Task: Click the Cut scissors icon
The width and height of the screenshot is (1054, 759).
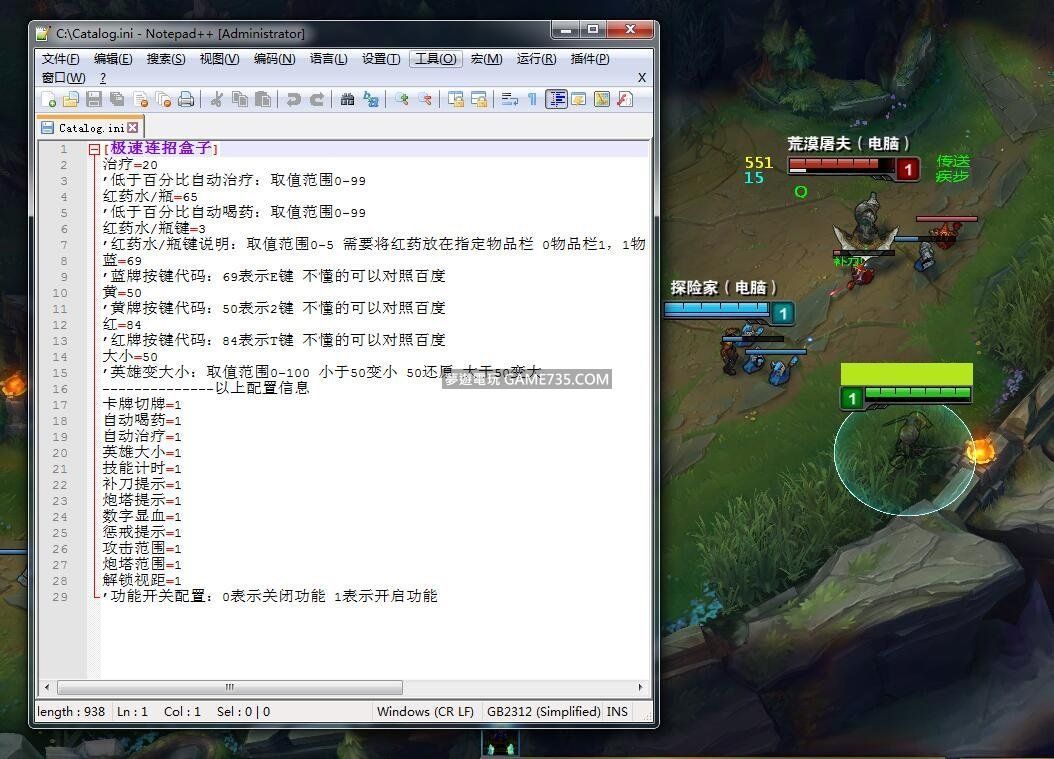Action: 216,100
